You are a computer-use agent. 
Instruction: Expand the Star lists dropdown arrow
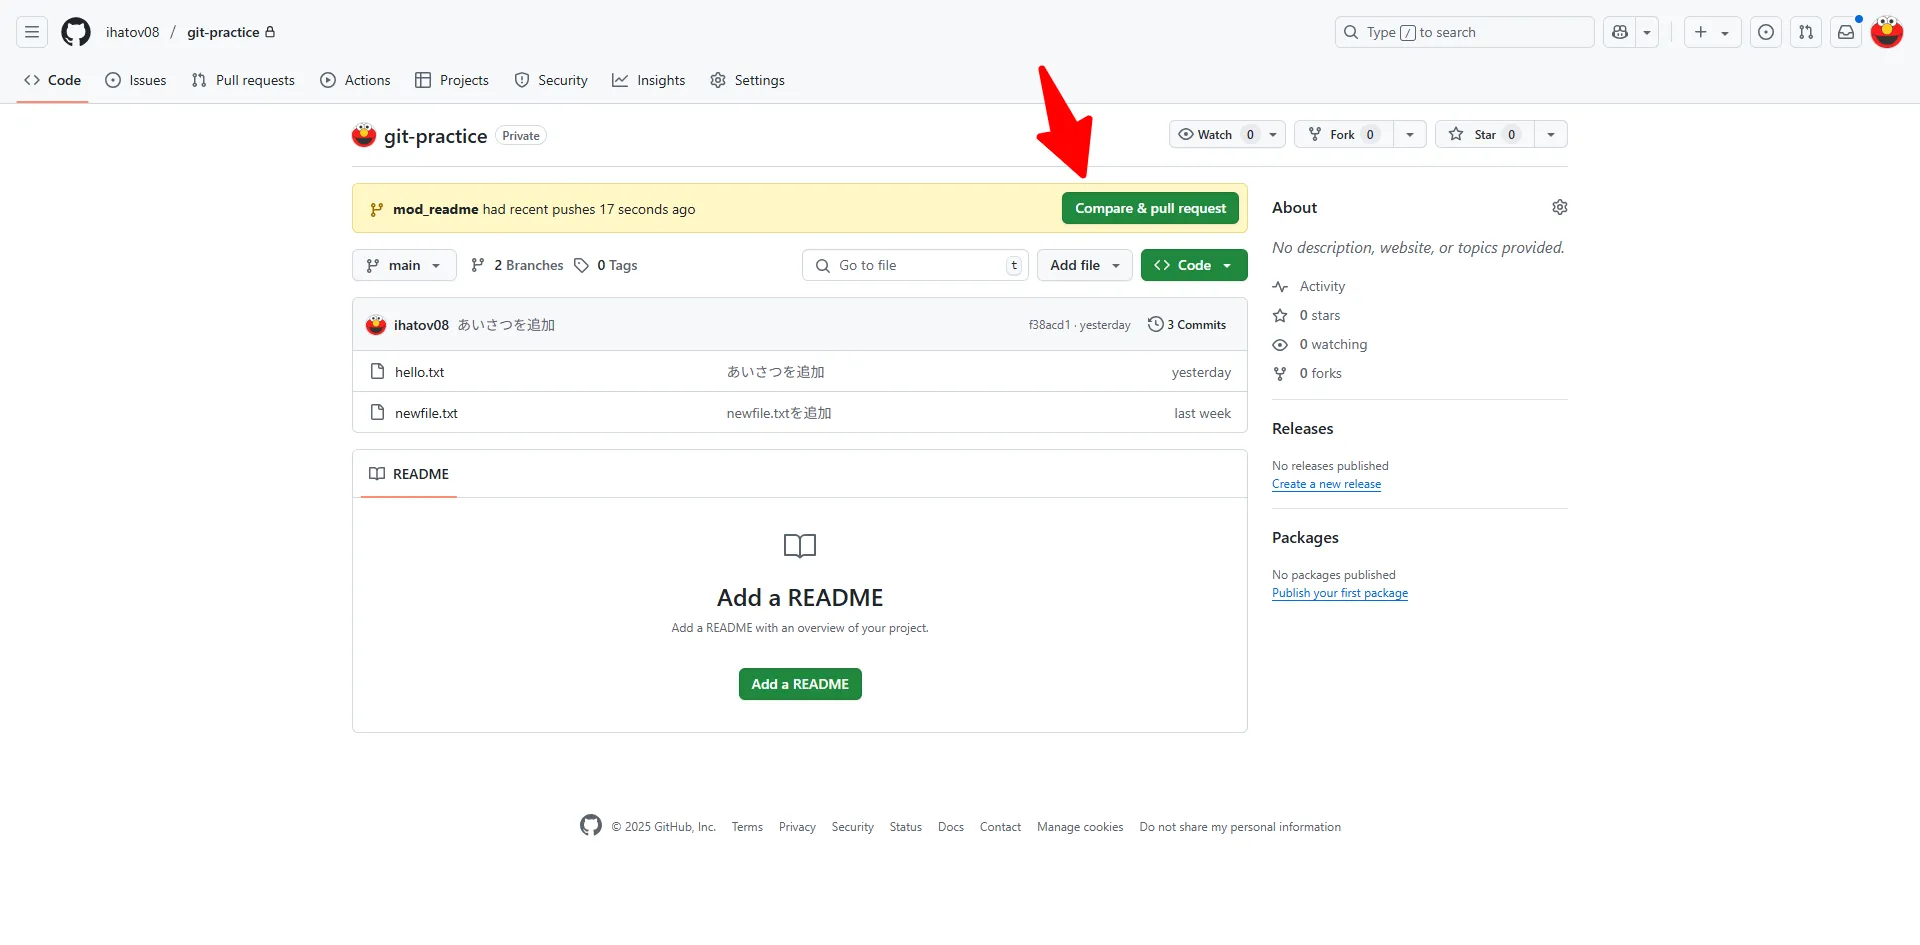[x=1551, y=134]
